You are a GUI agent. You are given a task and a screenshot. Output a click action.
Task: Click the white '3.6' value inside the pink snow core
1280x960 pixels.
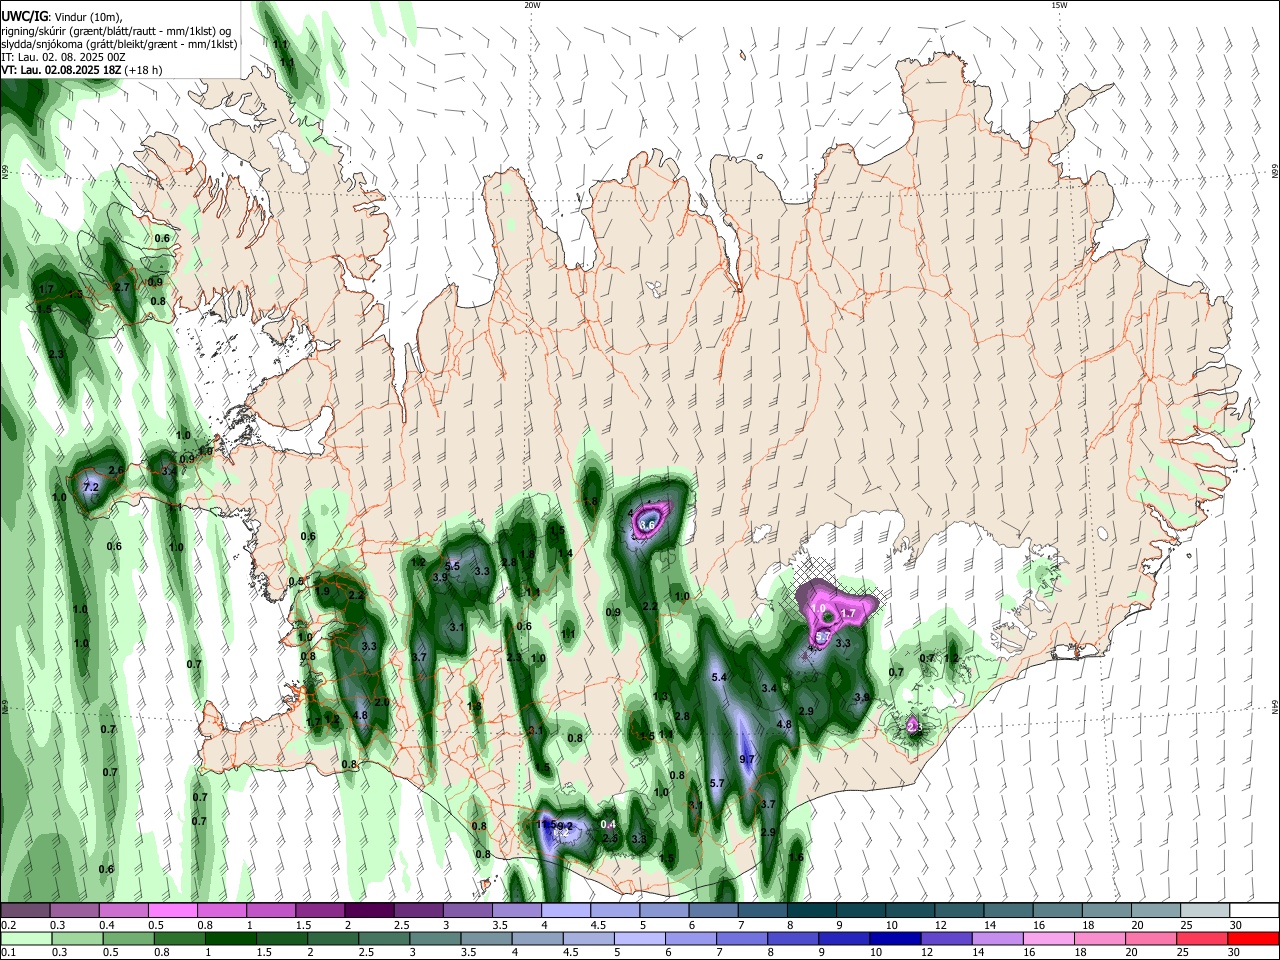click(647, 525)
